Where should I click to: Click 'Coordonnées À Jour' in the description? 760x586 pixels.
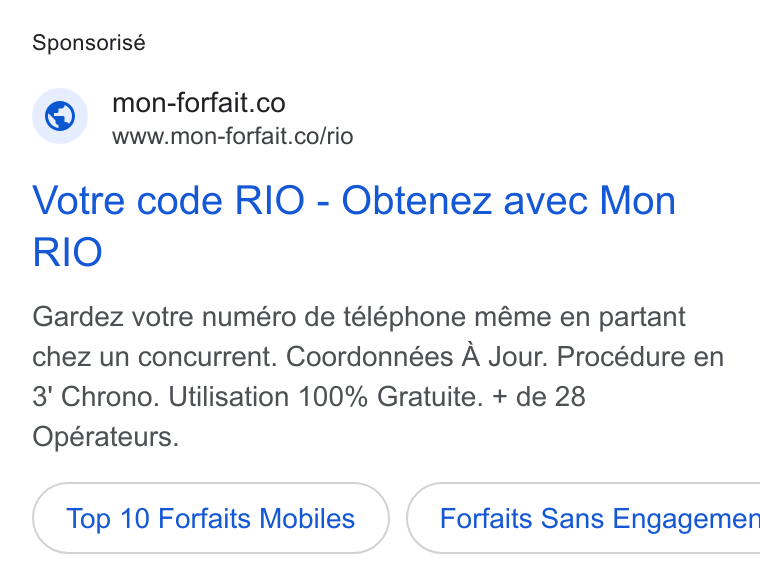click(416, 357)
